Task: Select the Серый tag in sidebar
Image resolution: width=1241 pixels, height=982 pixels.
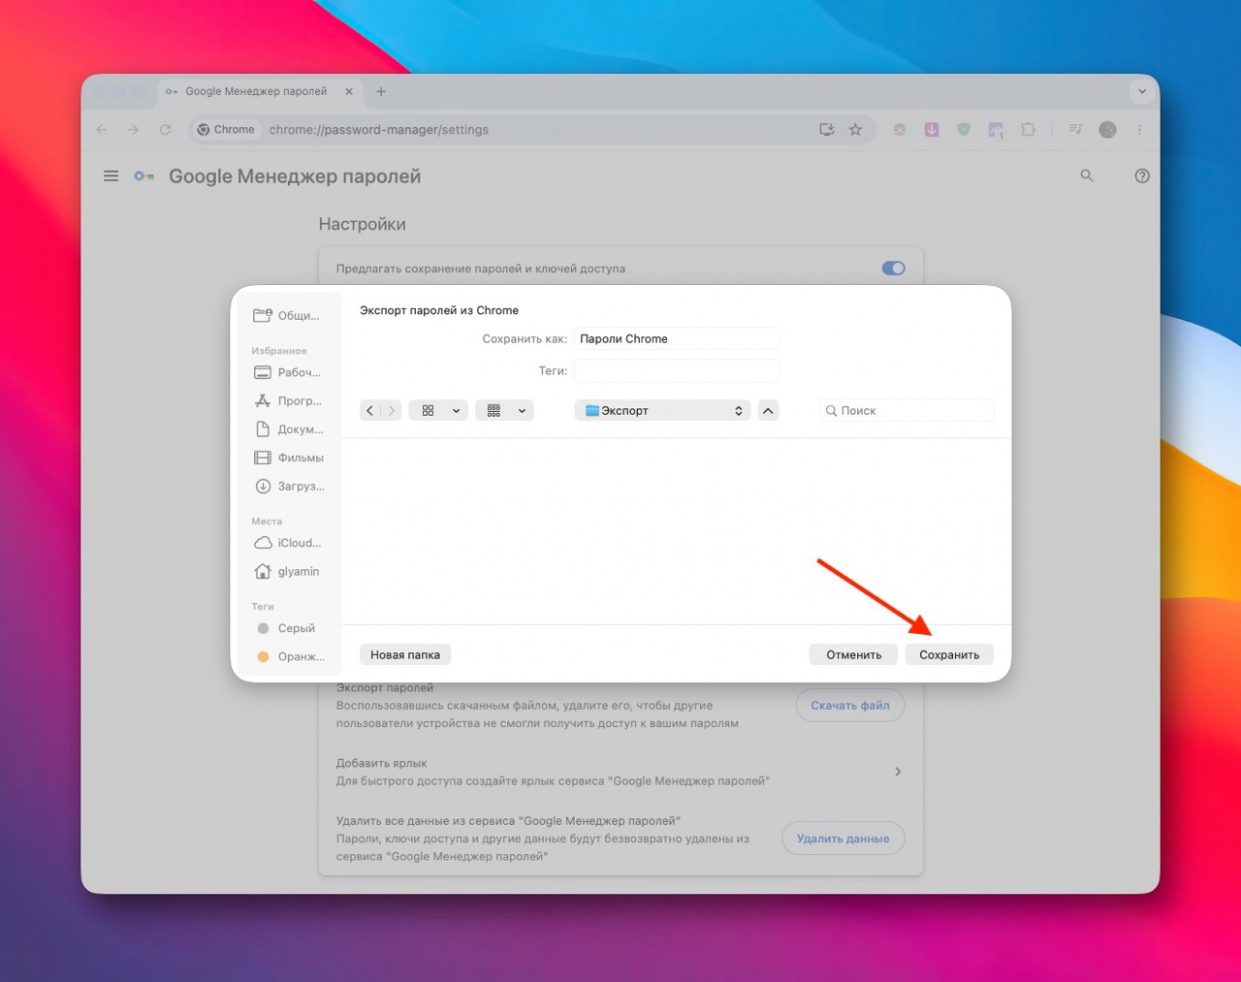Action: tap(287, 628)
